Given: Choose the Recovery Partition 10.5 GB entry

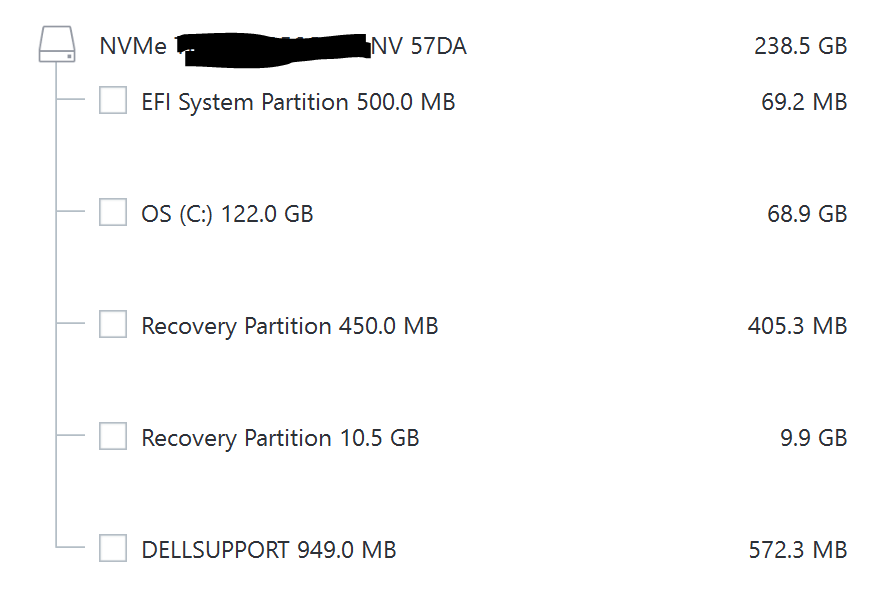Looking at the screenshot, I should (280, 438).
